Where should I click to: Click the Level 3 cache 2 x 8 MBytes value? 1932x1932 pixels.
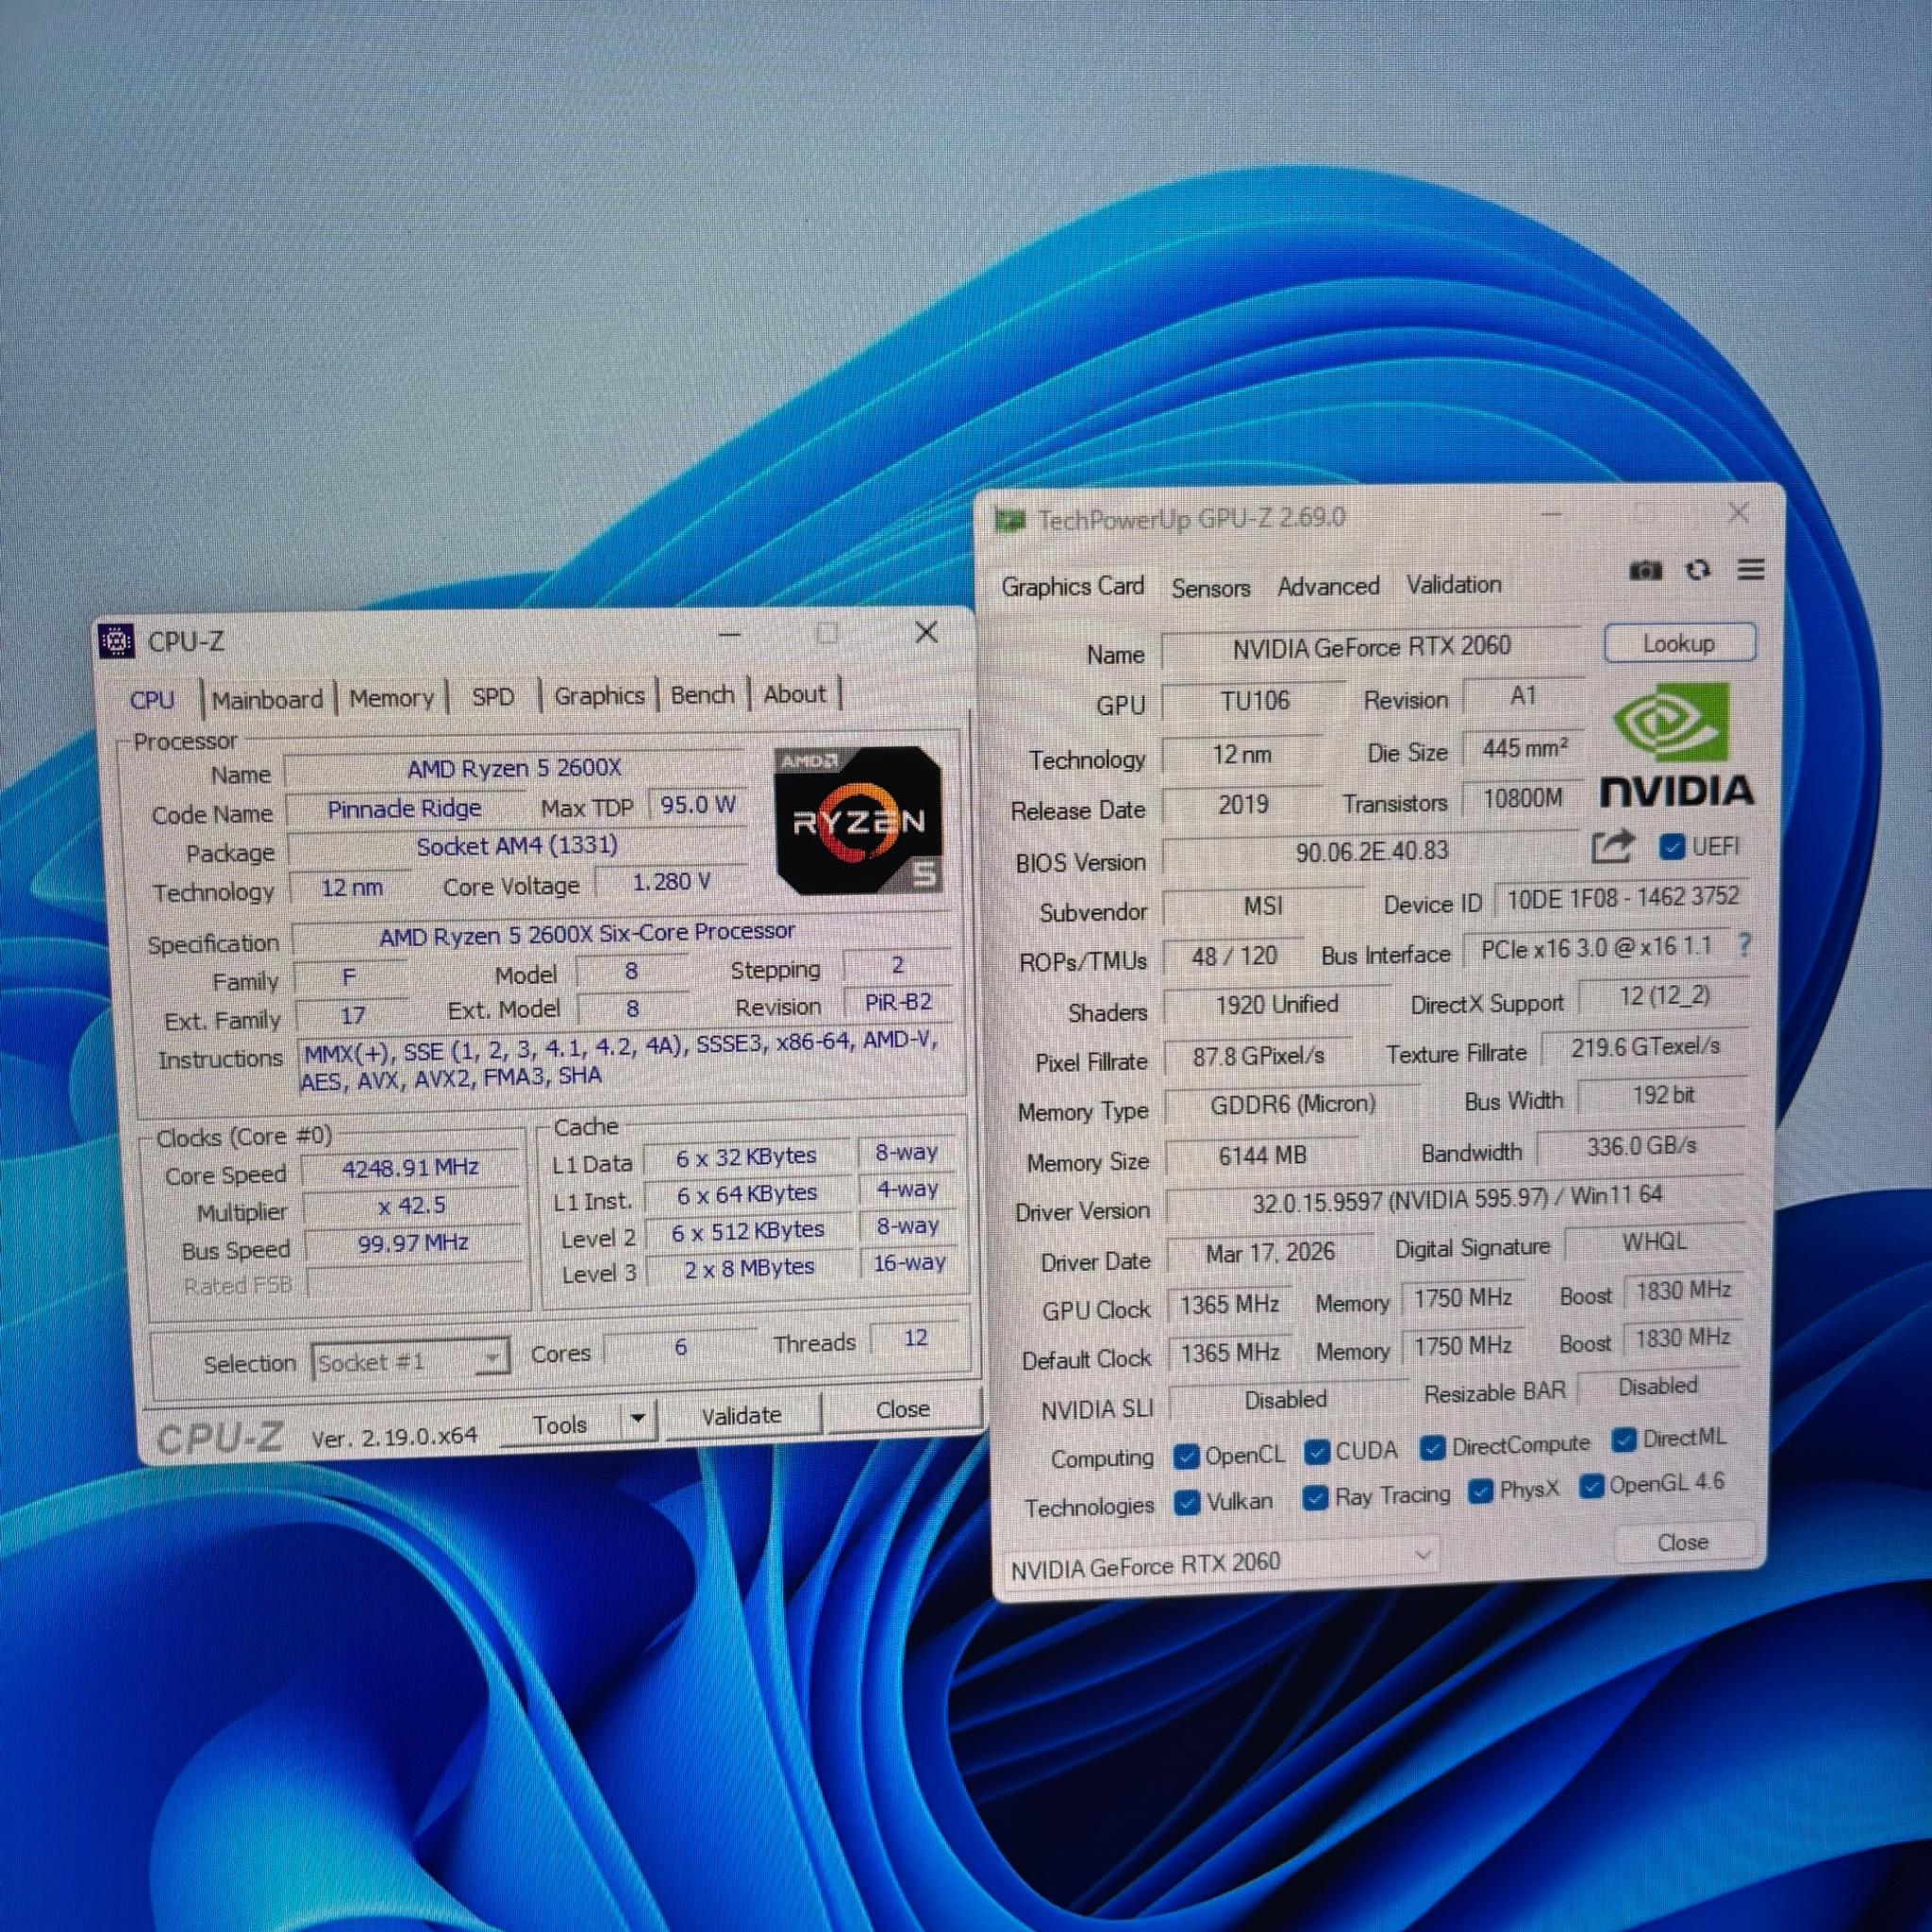tap(749, 1267)
